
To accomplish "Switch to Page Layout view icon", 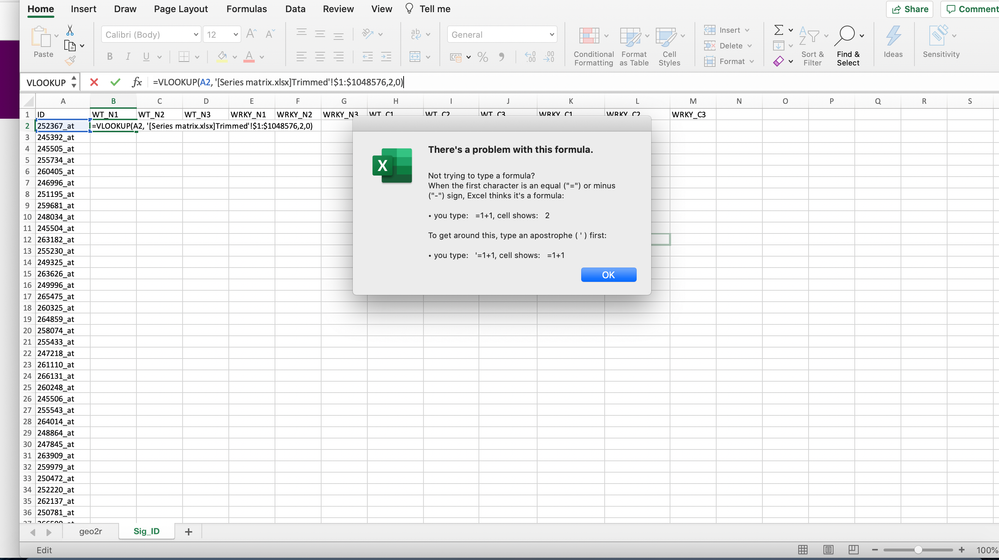I will tap(828, 550).
